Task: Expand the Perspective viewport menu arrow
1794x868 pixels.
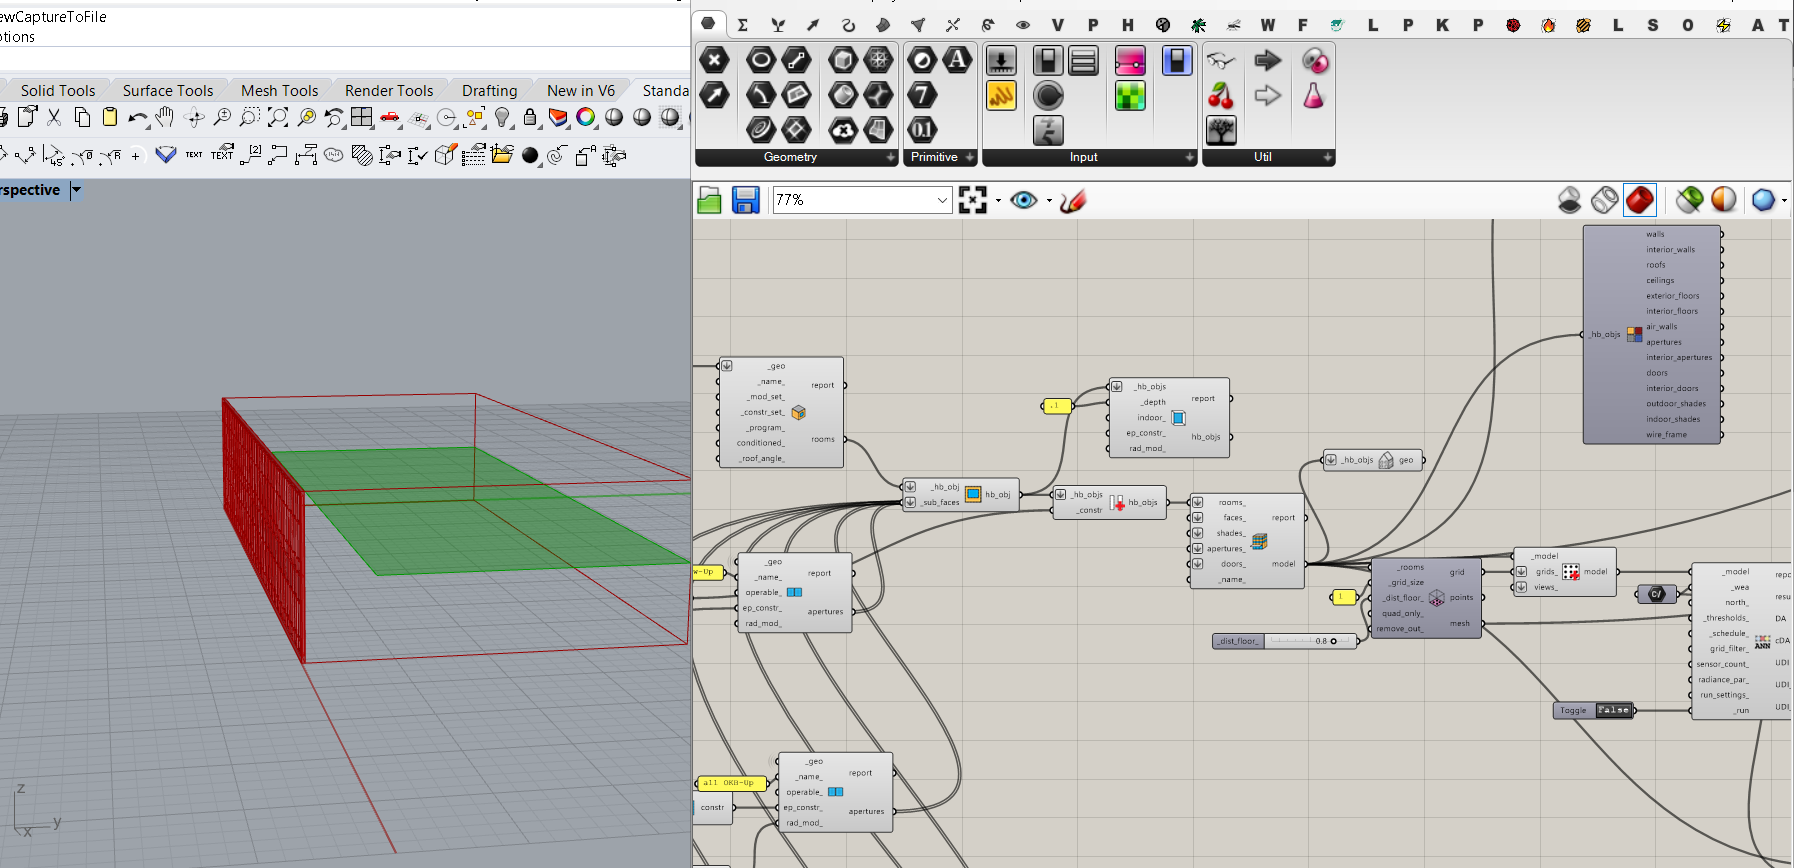Action: click(x=76, y=190)
